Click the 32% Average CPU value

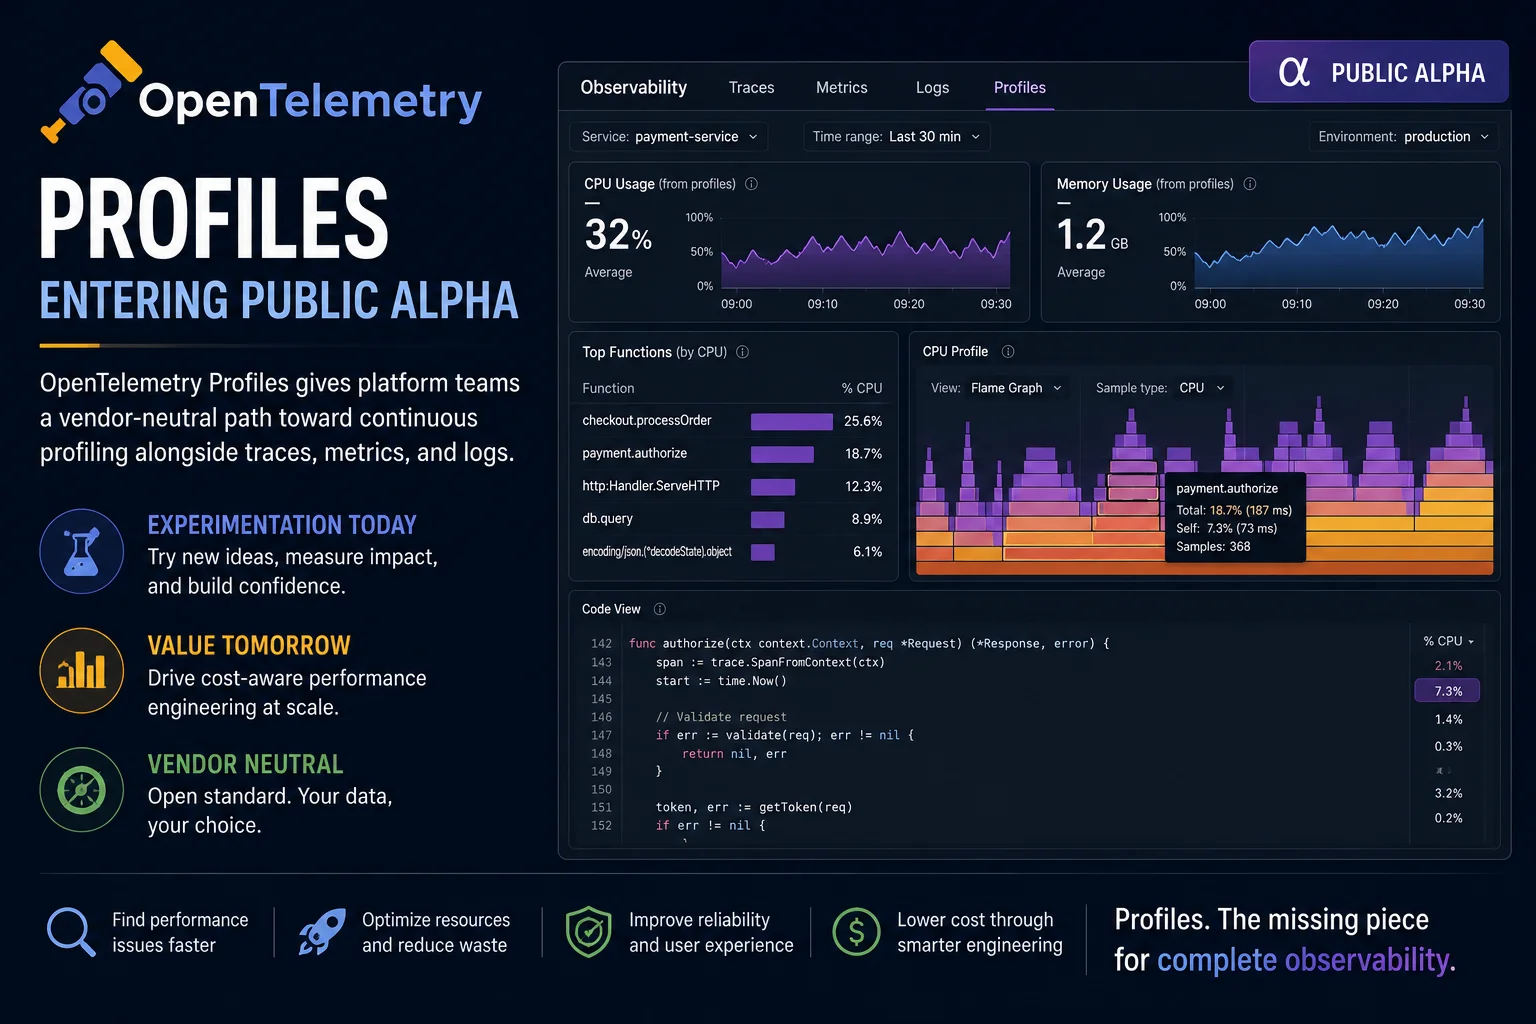(618, 235)
